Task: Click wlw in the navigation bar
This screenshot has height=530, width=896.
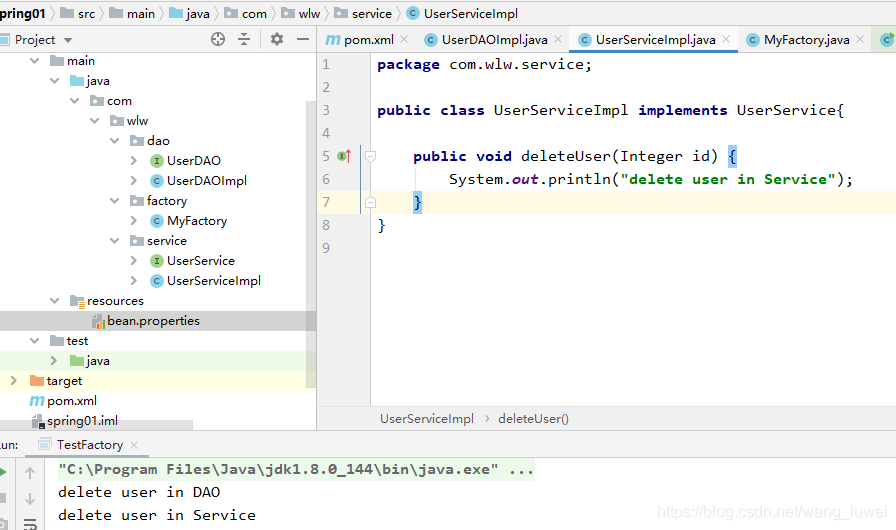Action: click(301, 13)
